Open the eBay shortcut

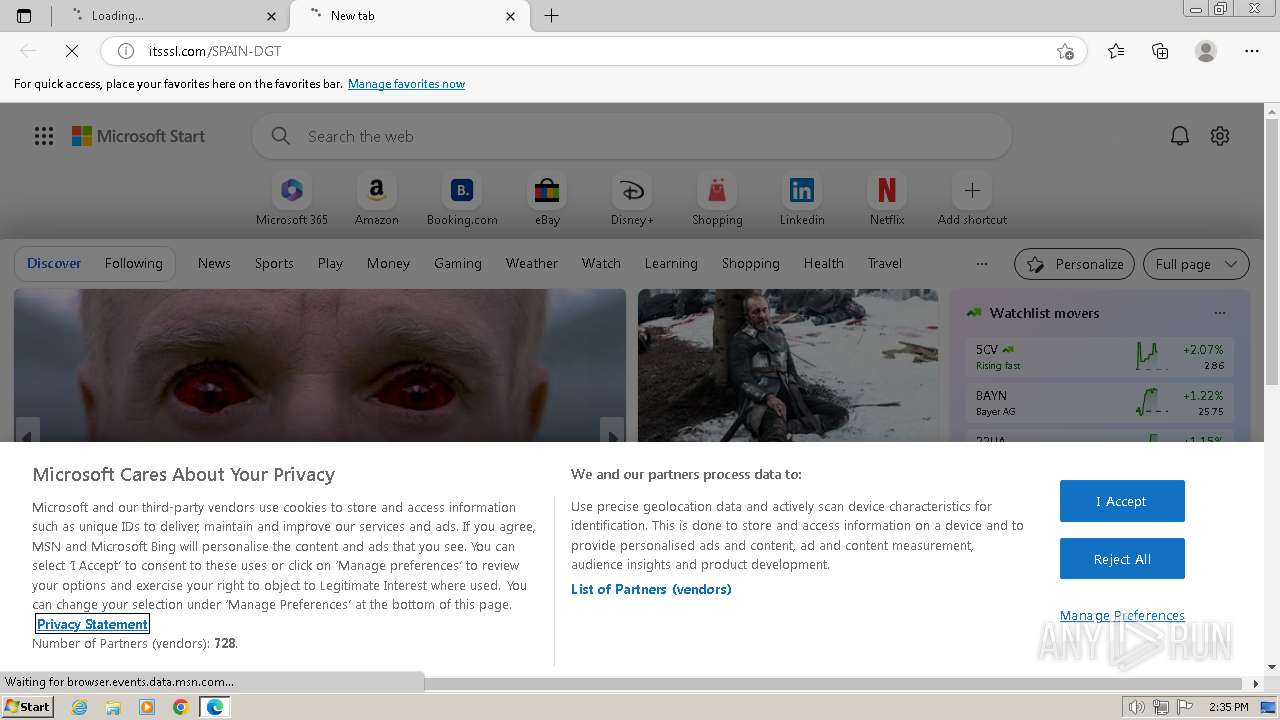point(547,200)
